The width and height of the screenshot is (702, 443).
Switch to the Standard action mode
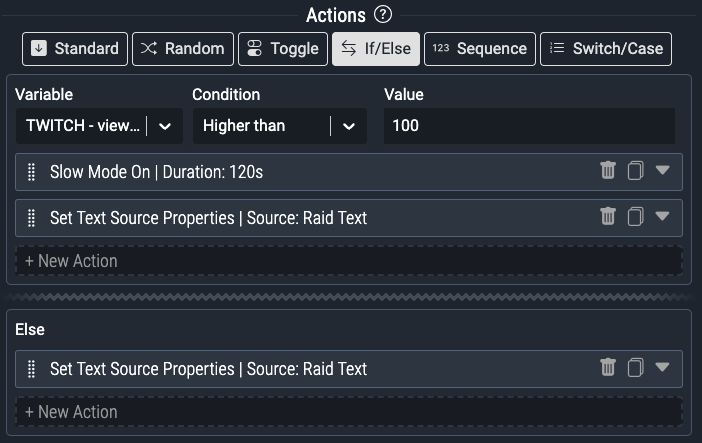tap(76, 48)
